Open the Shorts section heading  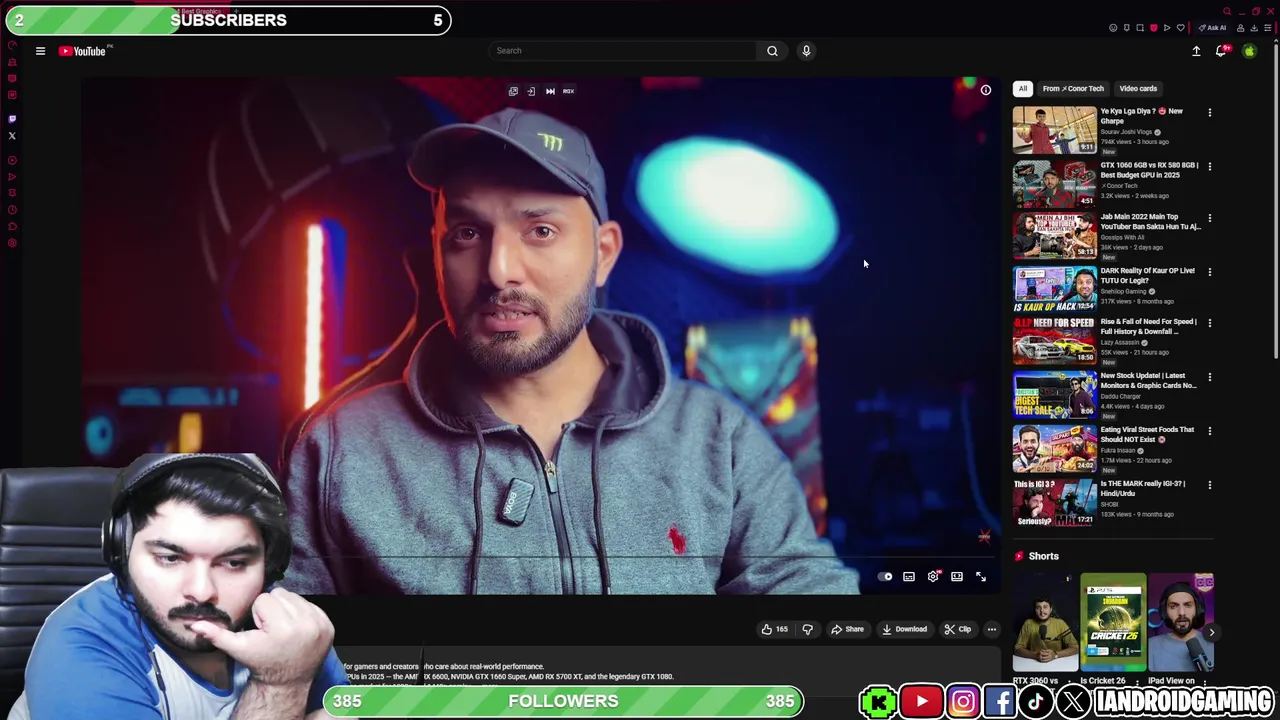pos(1043,556)
